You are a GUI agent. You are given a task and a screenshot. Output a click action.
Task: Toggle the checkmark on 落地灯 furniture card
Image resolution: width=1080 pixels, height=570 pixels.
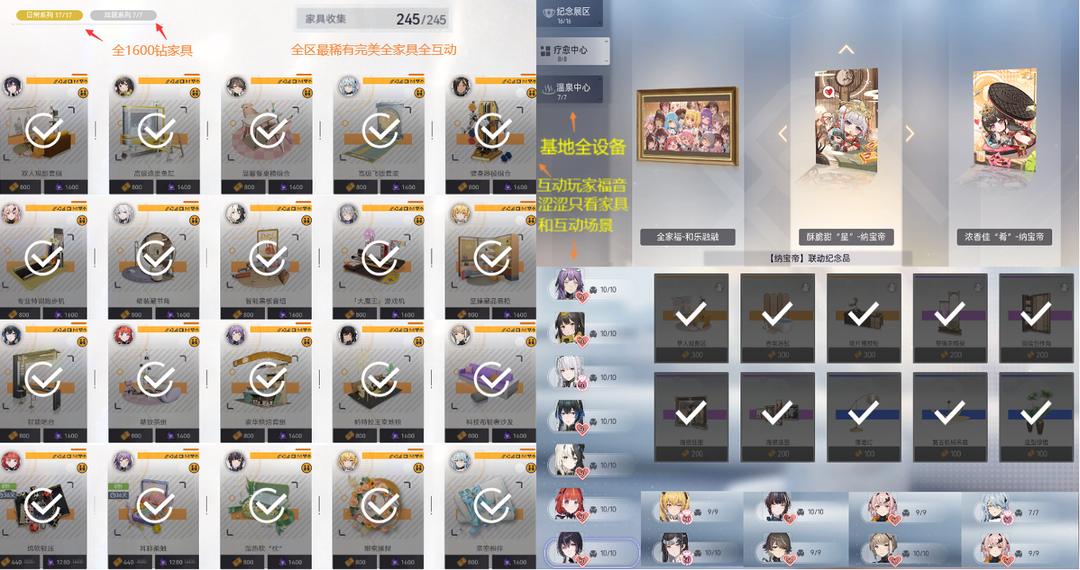[863, 413]
